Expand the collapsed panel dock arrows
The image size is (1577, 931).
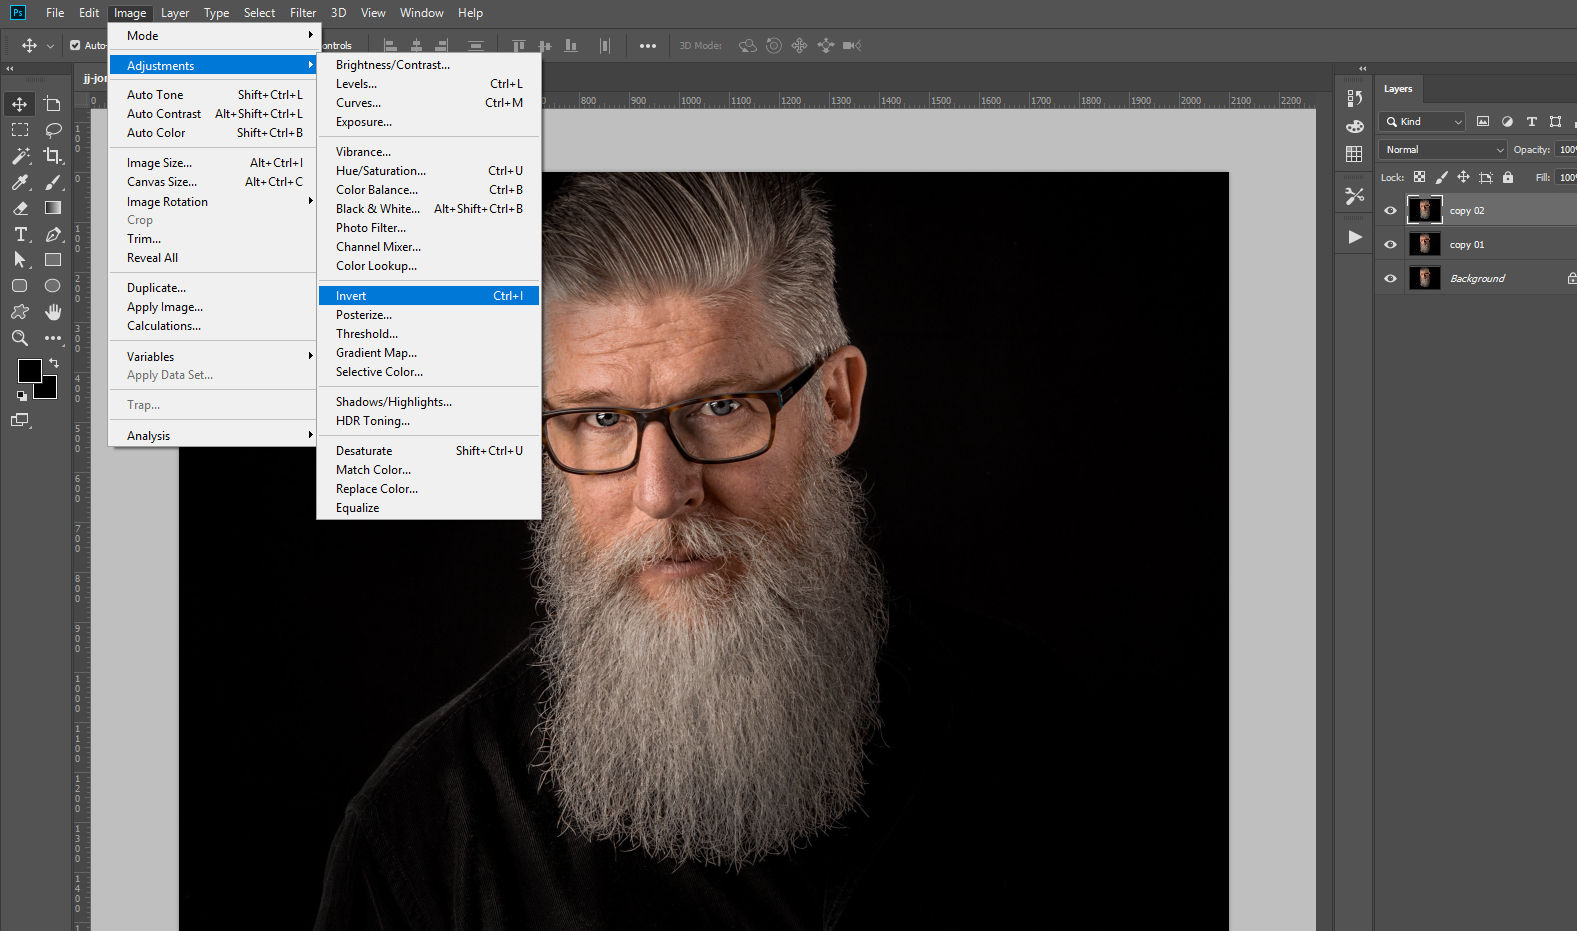[1362, 69]
